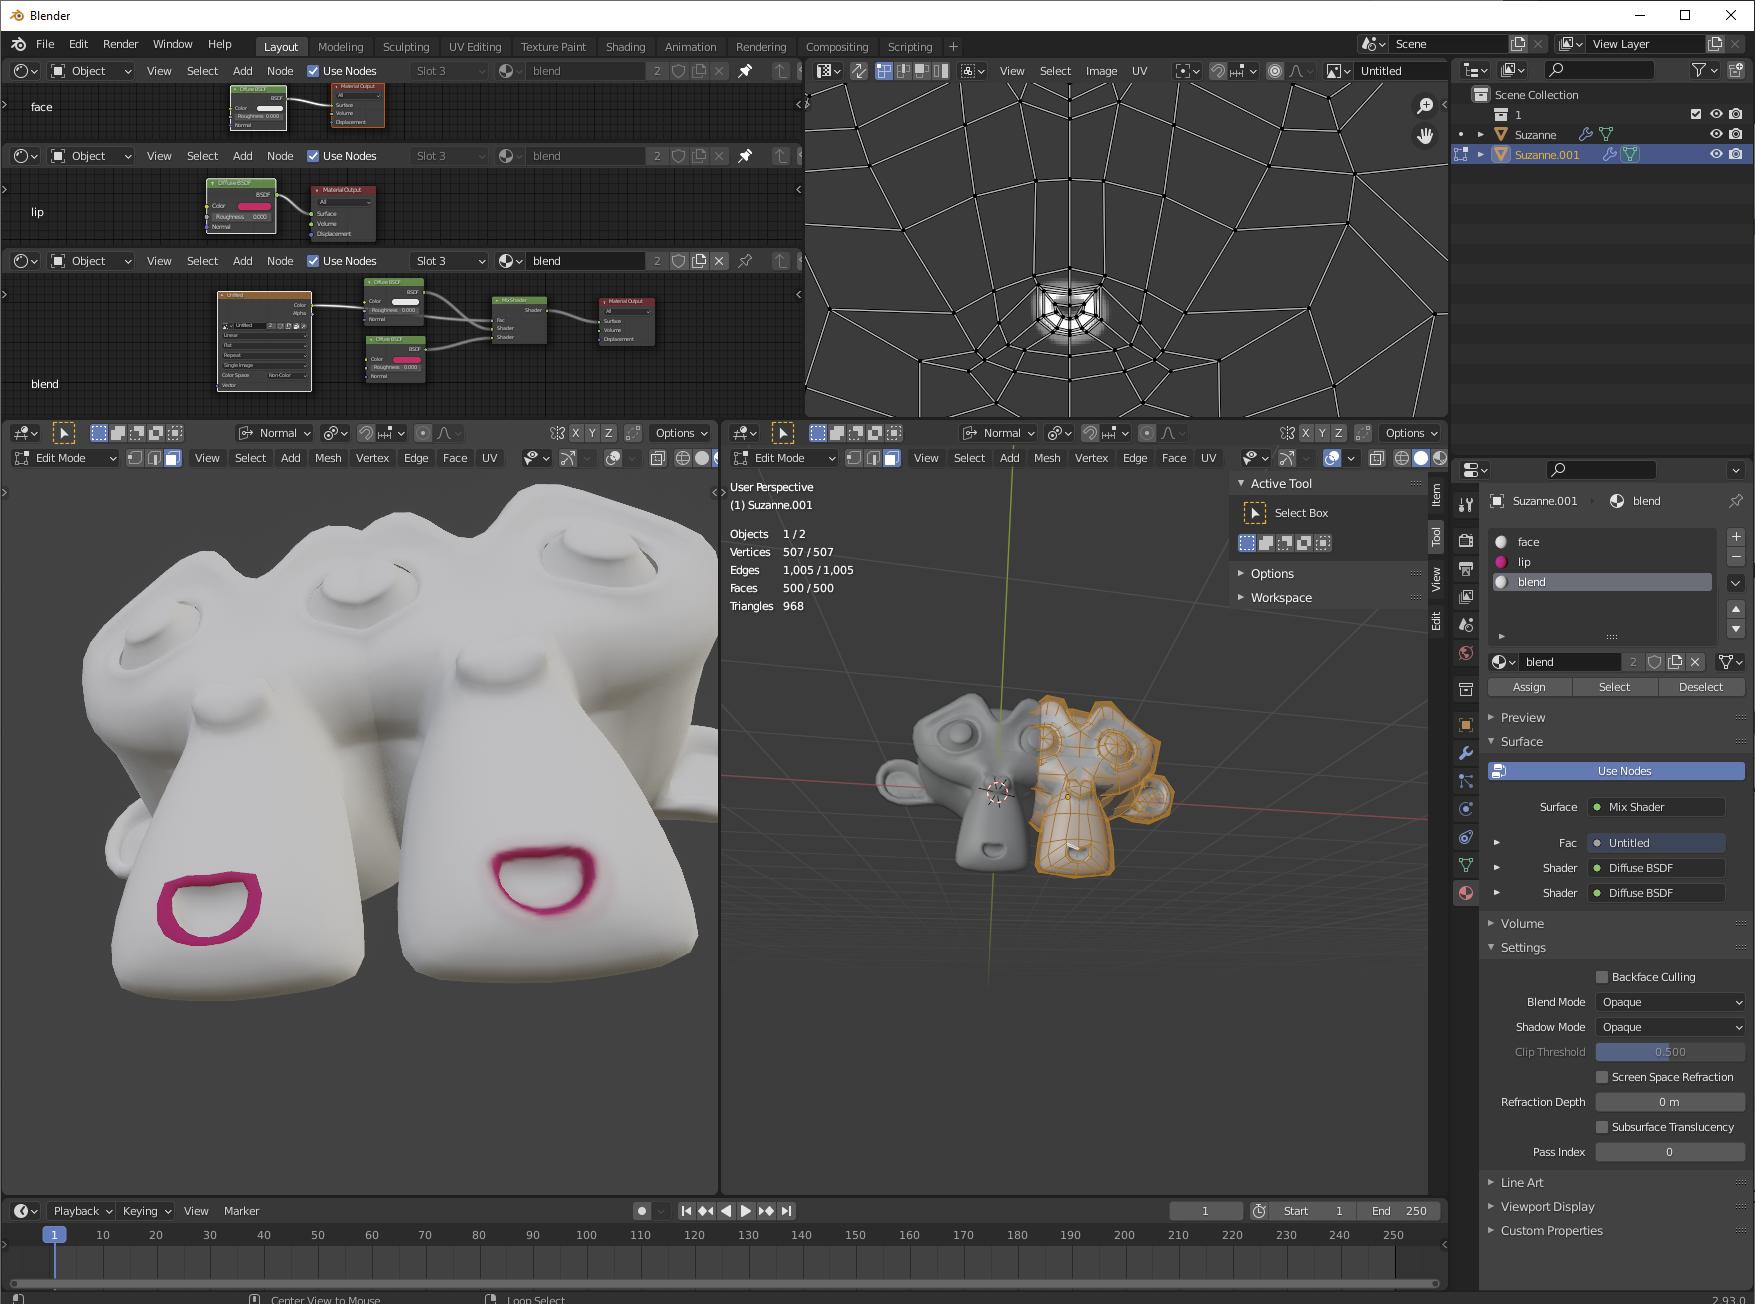Switch to solid viewport shading in right viewport

coord(1420,458)
